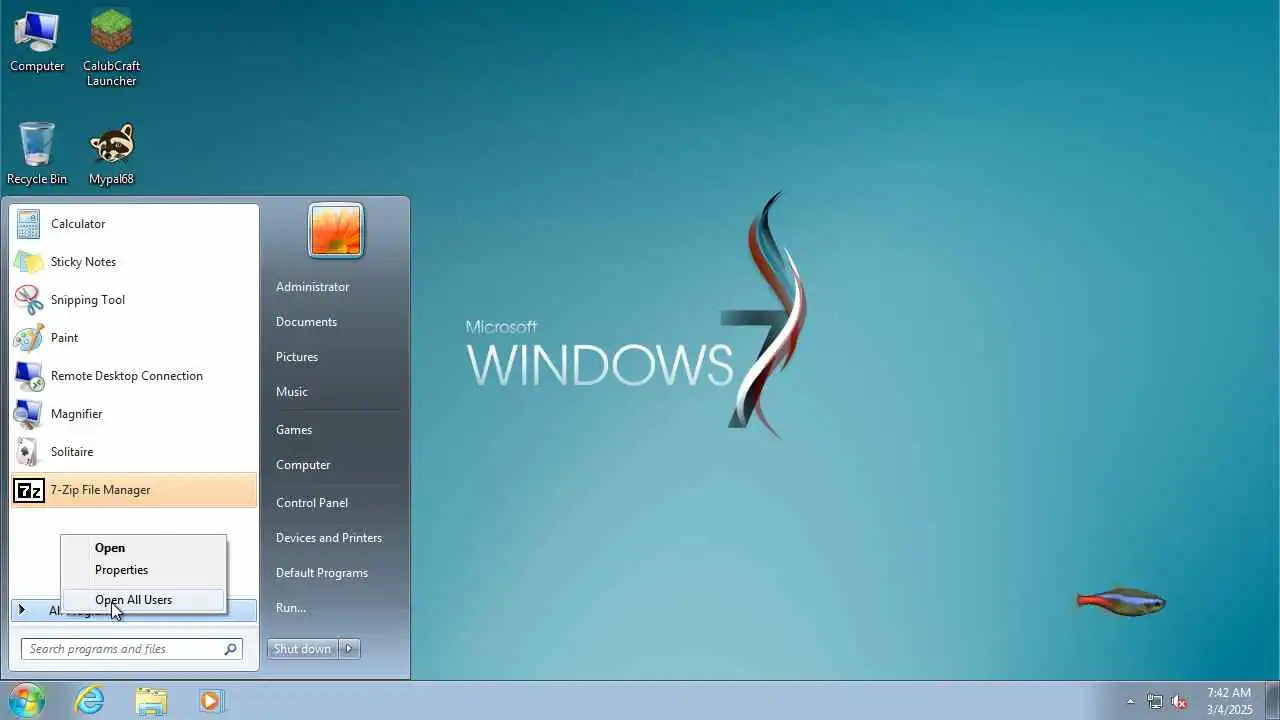Screen dimensions: 1280x720
Task: Expand the All Programs arrow
Action: point(21,610)
